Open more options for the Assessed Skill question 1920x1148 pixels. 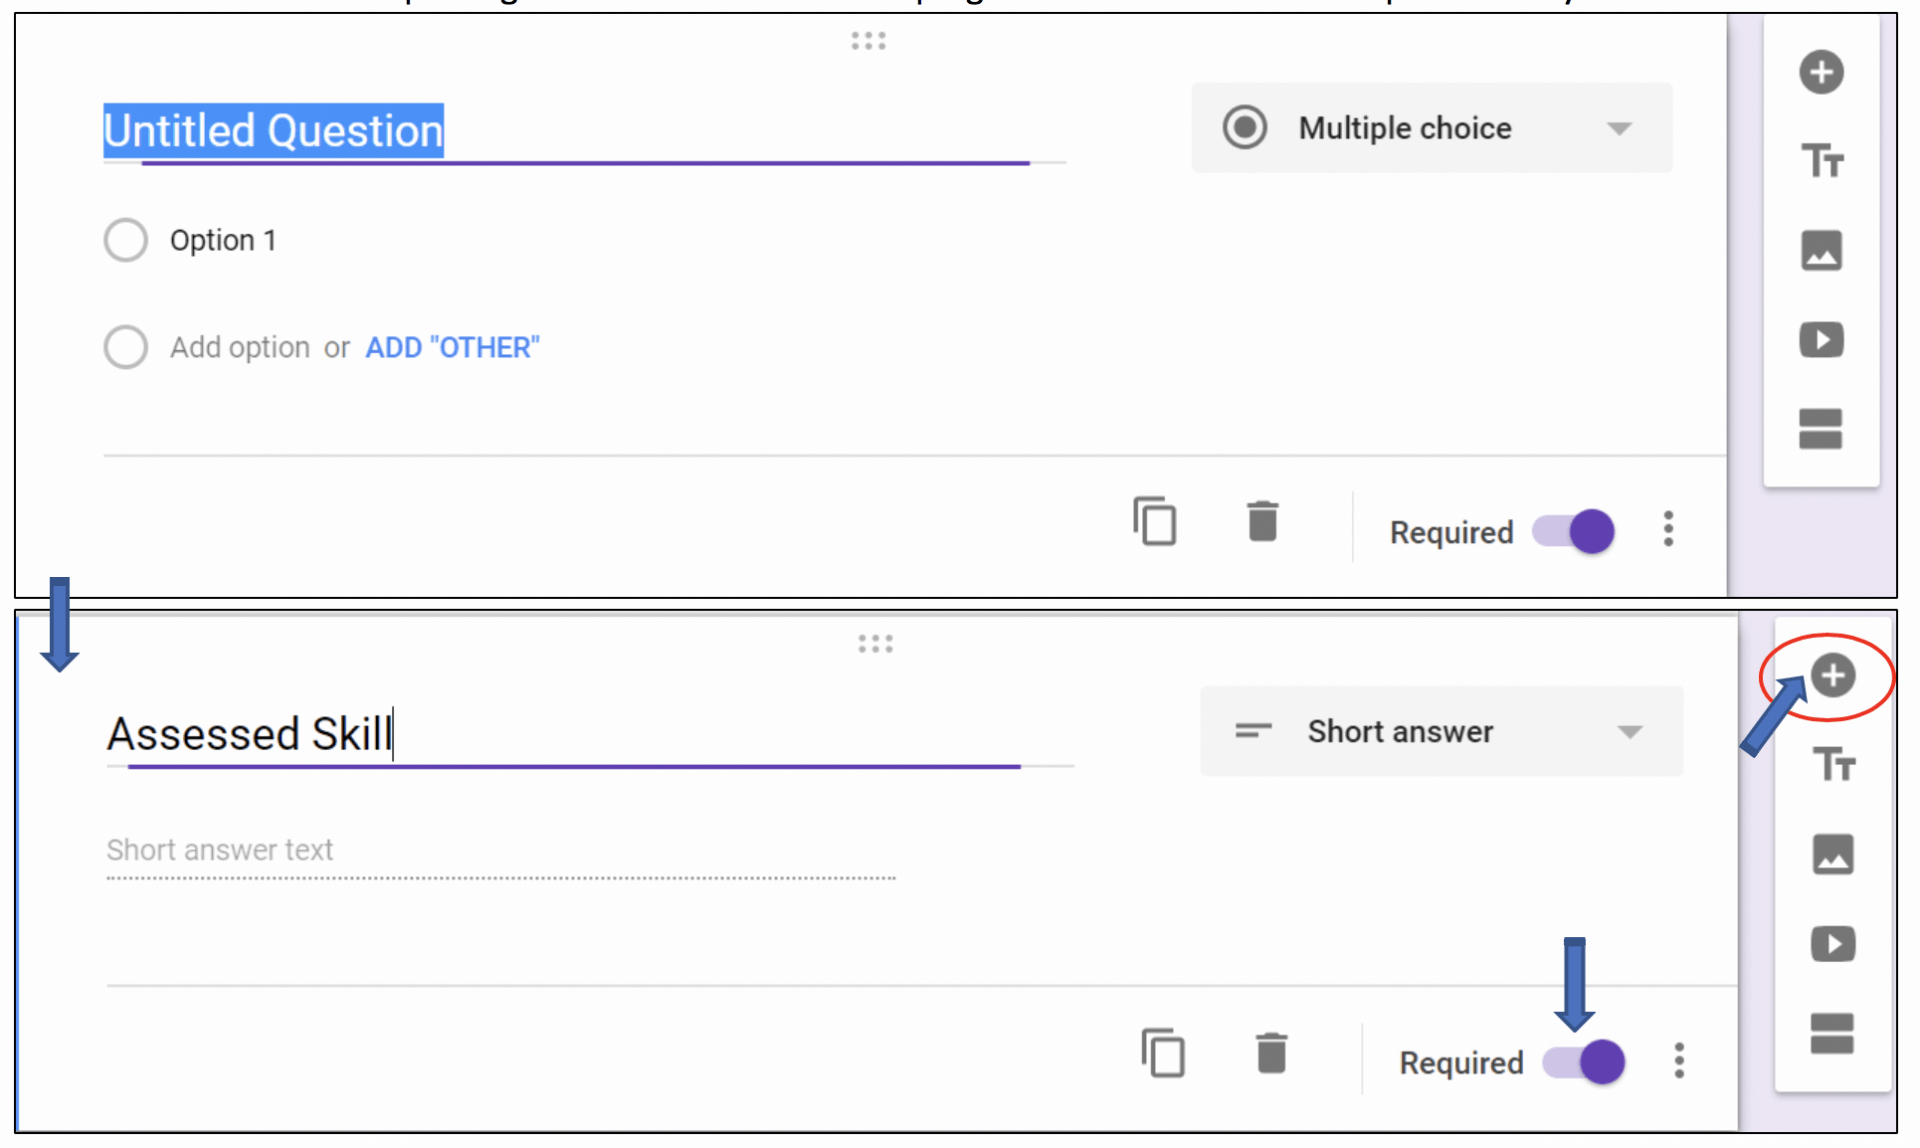1679,1061
